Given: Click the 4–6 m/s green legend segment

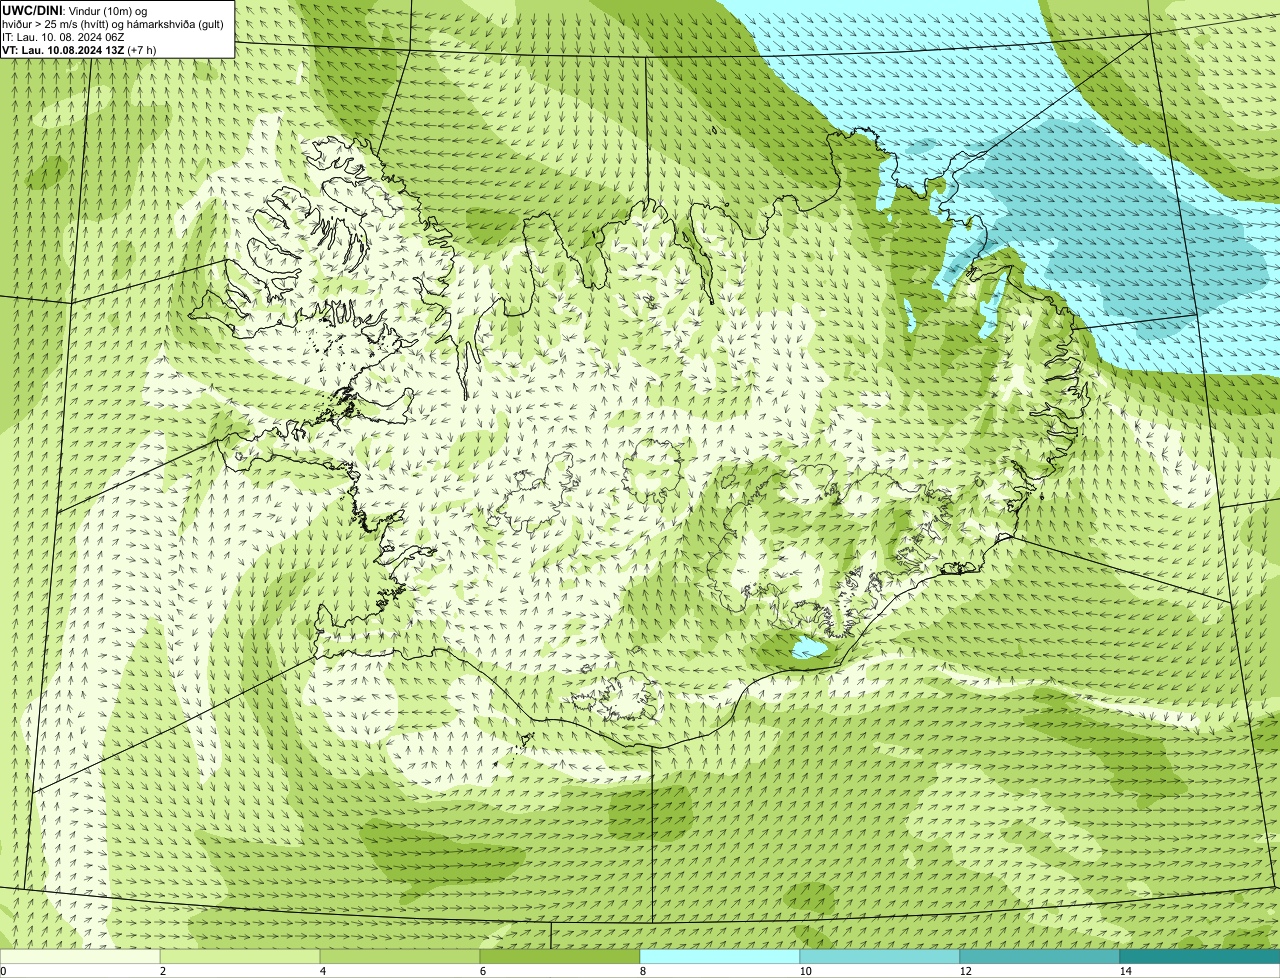Looking at the screenshot, I should (x=400, y=956).
